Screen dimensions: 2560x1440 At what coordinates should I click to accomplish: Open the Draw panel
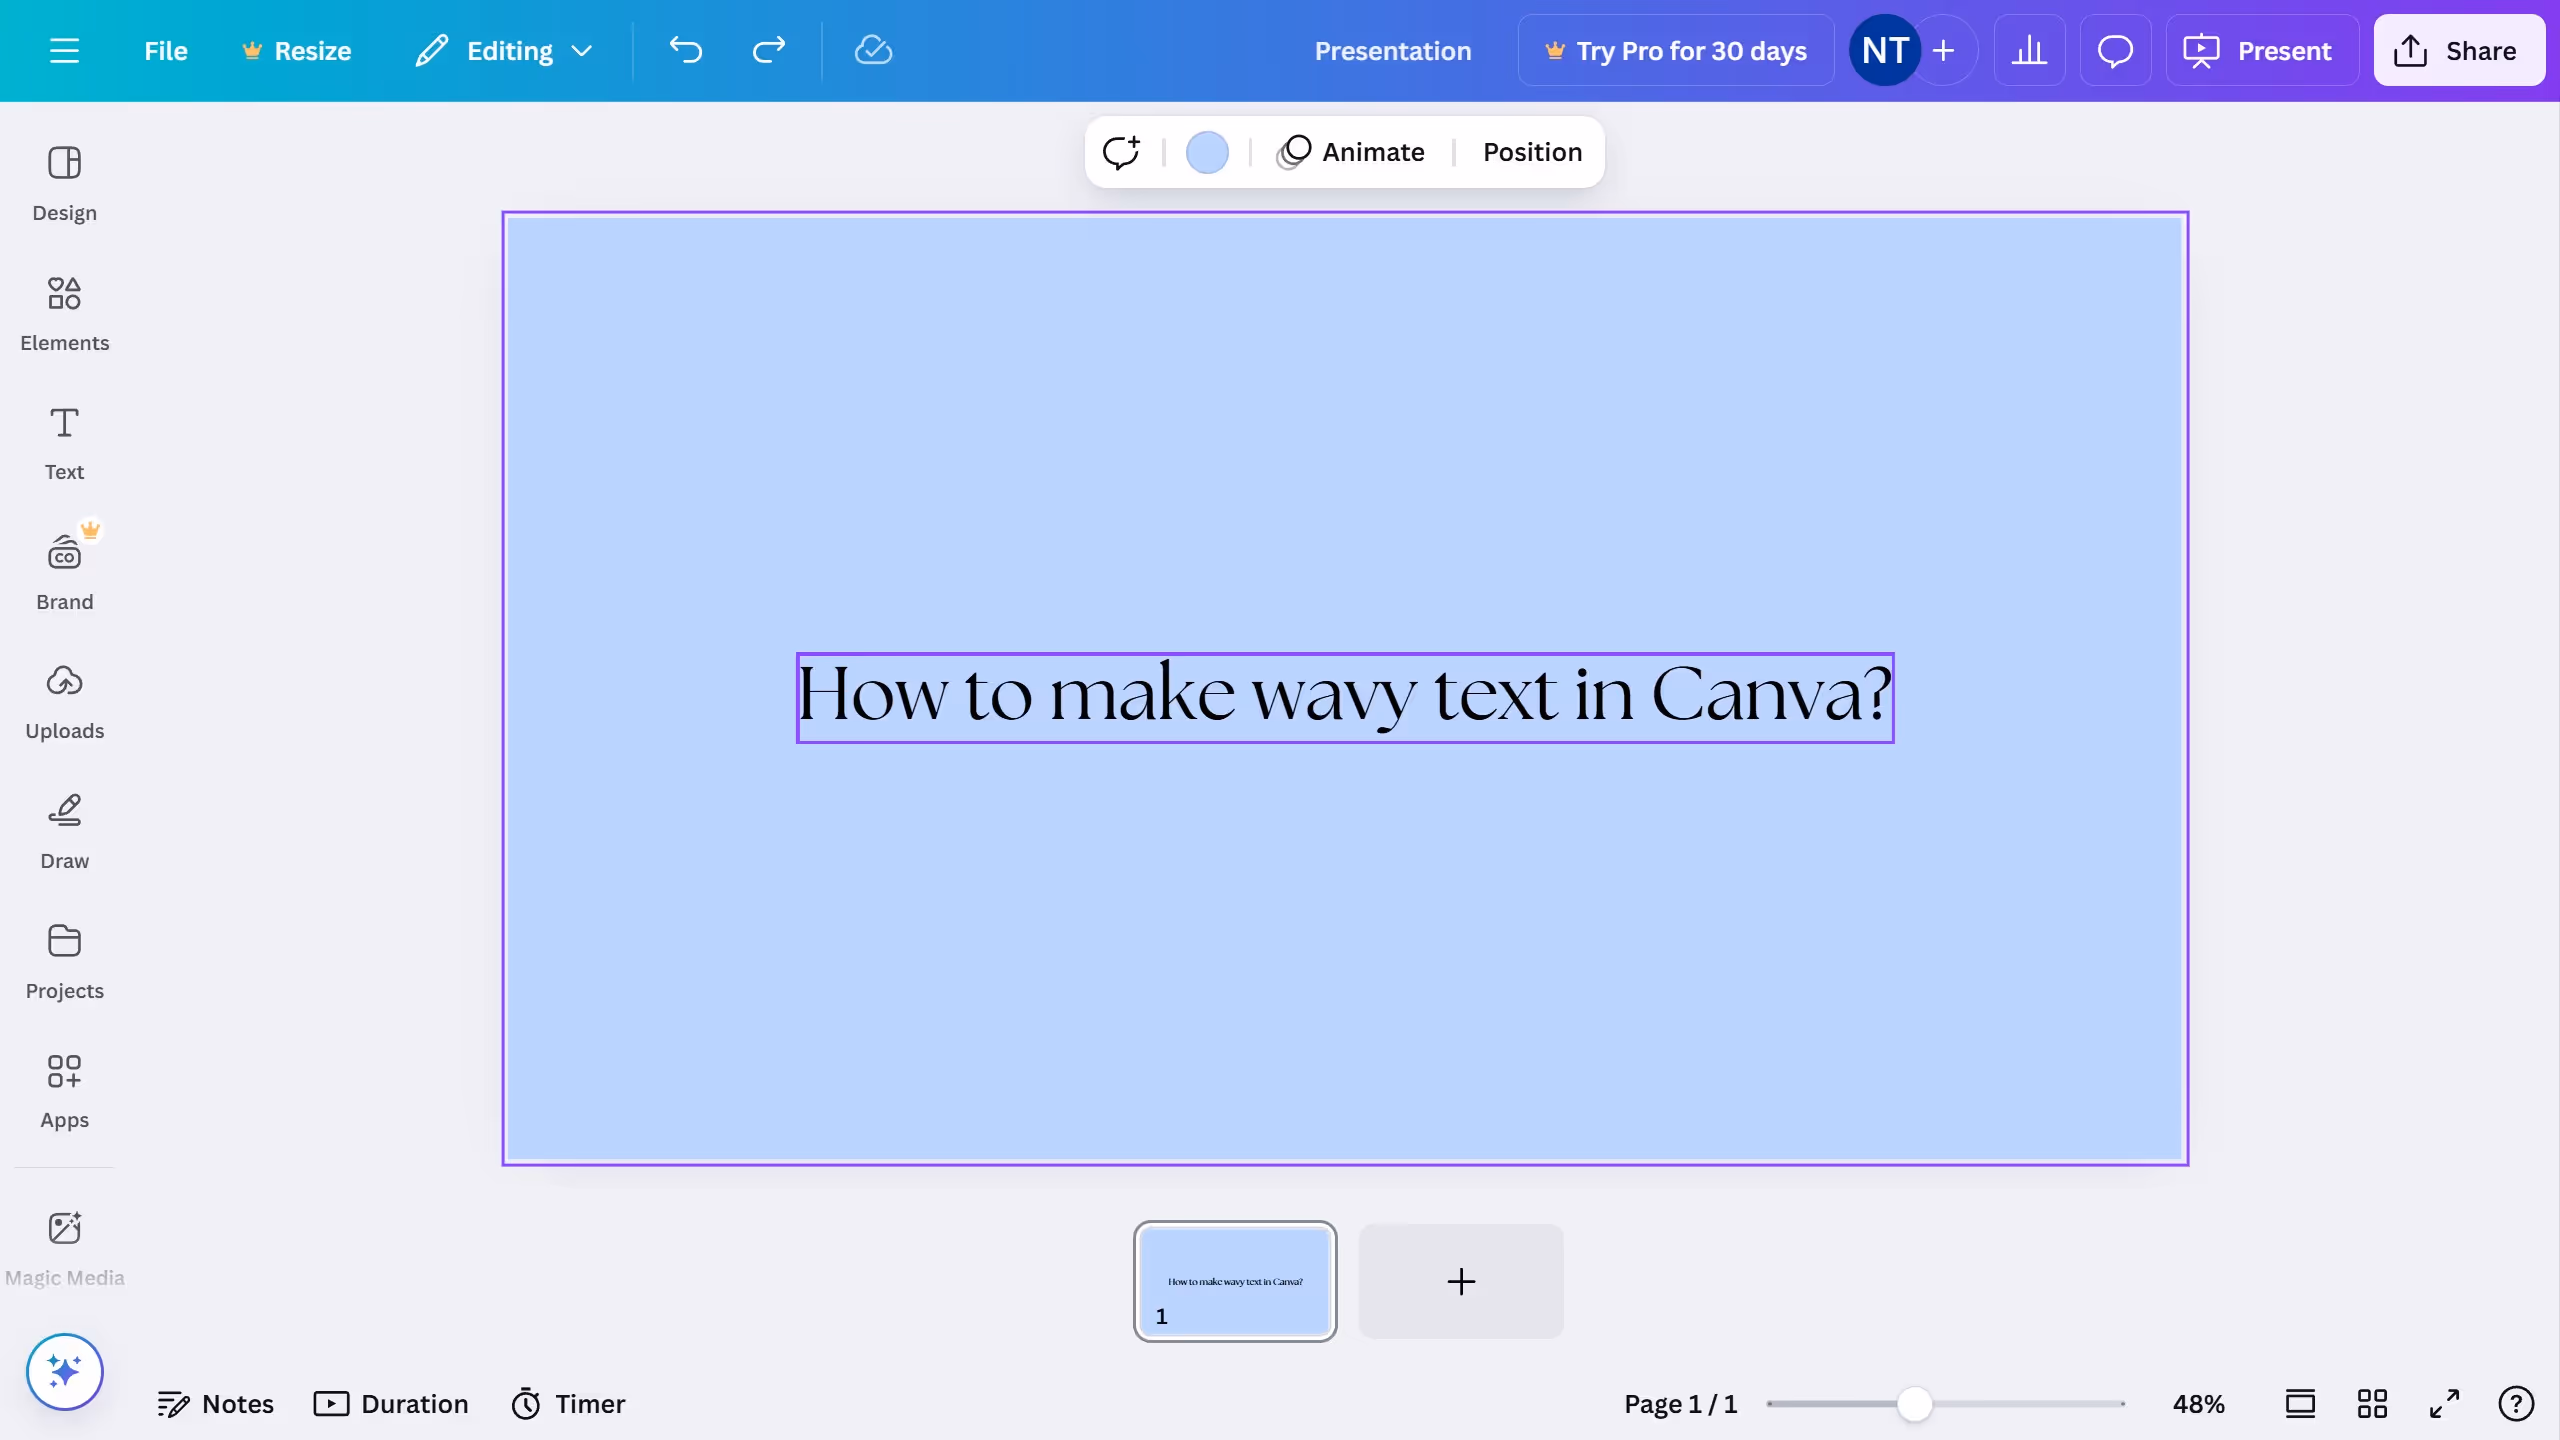[65, 831]
